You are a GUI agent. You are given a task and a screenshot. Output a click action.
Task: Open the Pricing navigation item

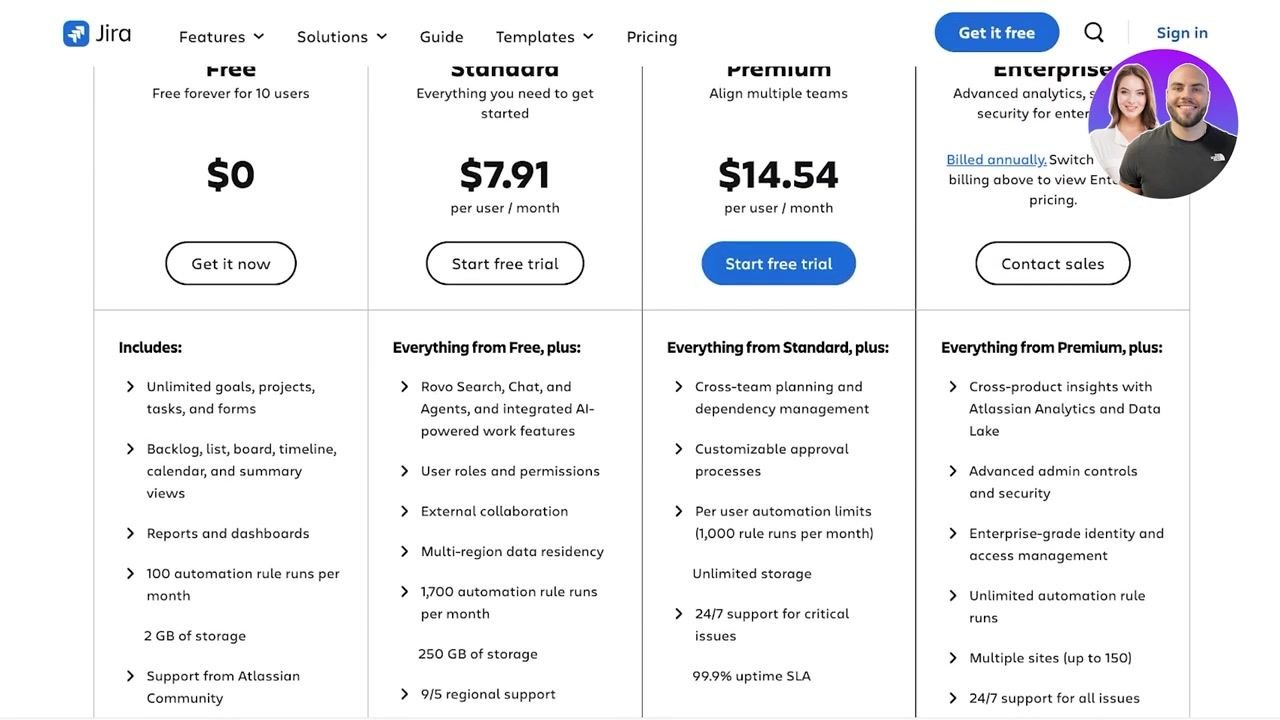tap(652, 36)
